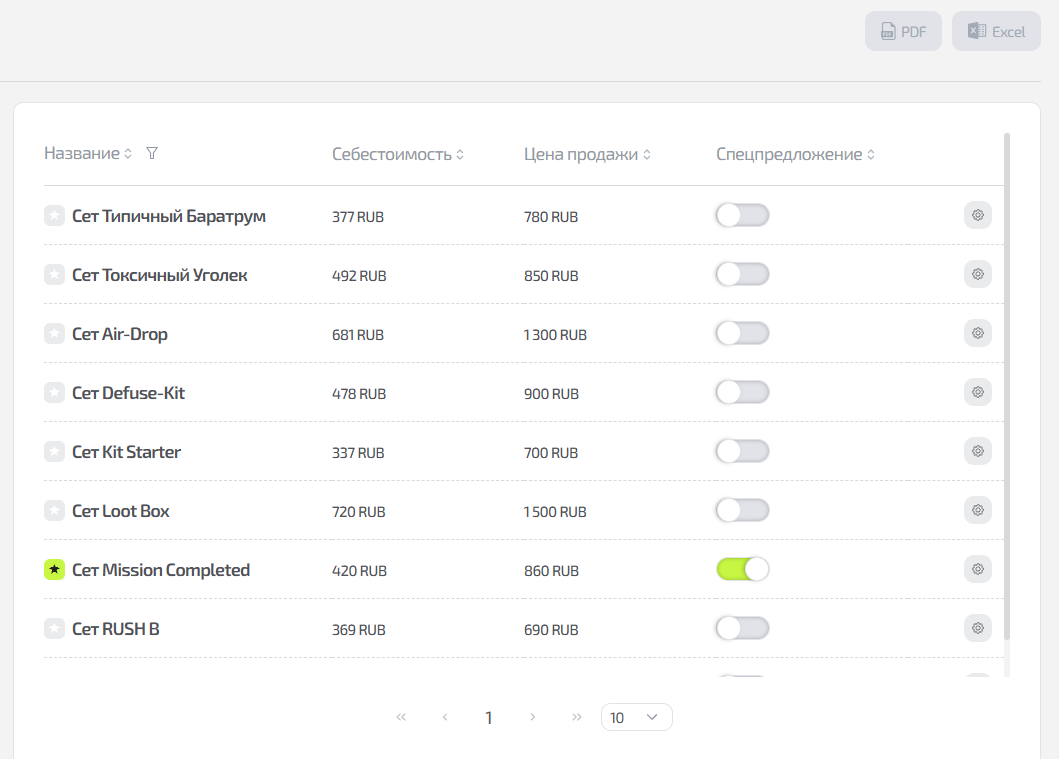Disable special offer for Сет Mission Completed
Viewport: 1059px width, 759px height.
click(x=742, y=569)
